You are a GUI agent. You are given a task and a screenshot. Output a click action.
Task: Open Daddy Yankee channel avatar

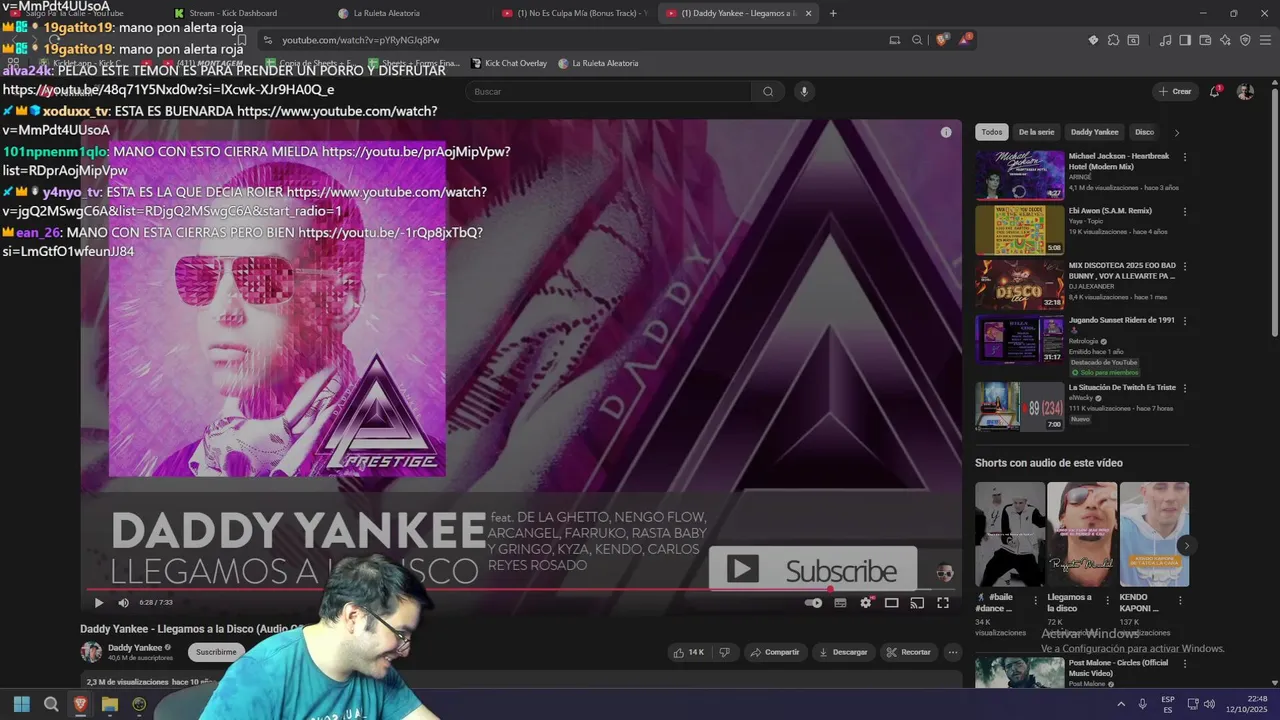pyautogui.click(x=91, y=652)
